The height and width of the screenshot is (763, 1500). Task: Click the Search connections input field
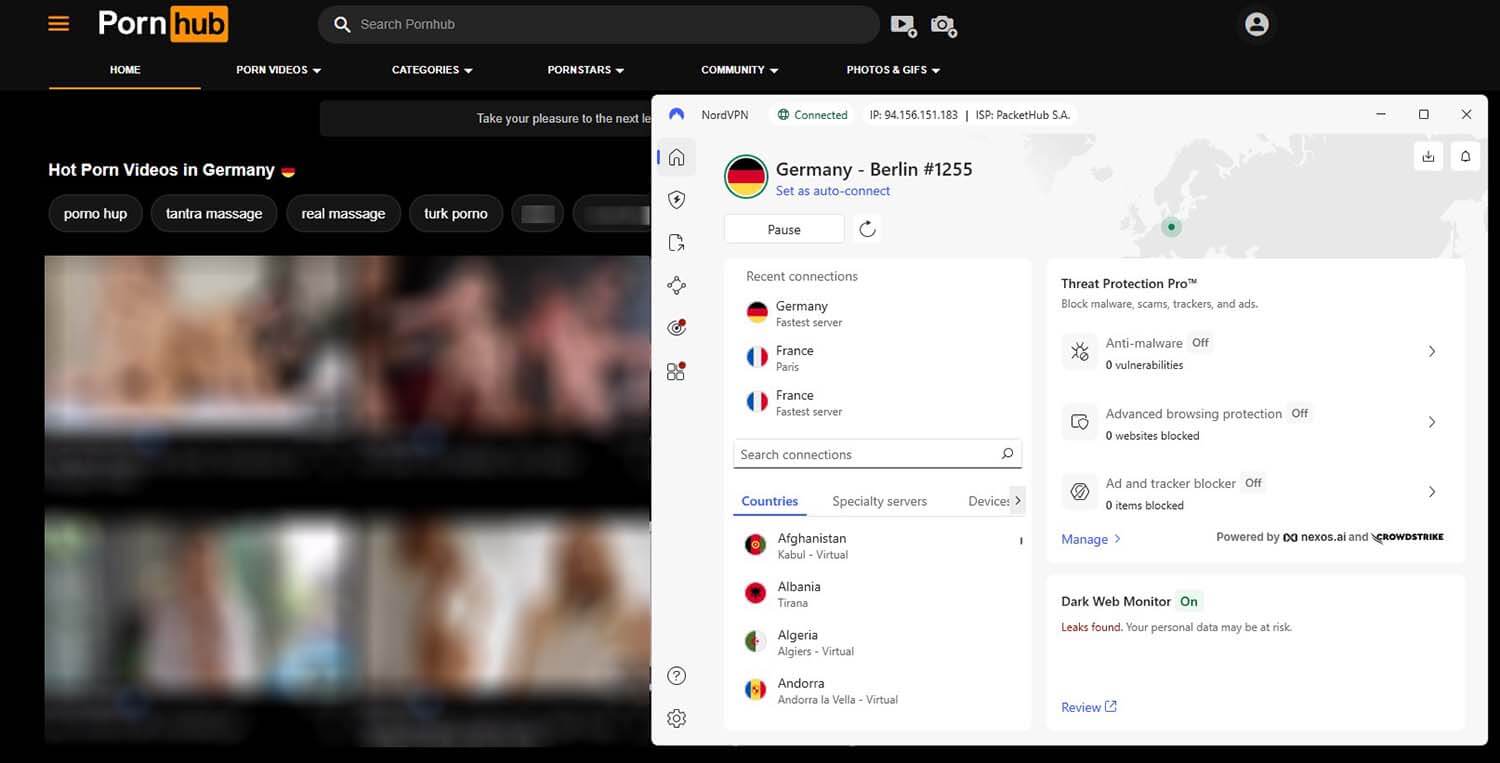878,454
